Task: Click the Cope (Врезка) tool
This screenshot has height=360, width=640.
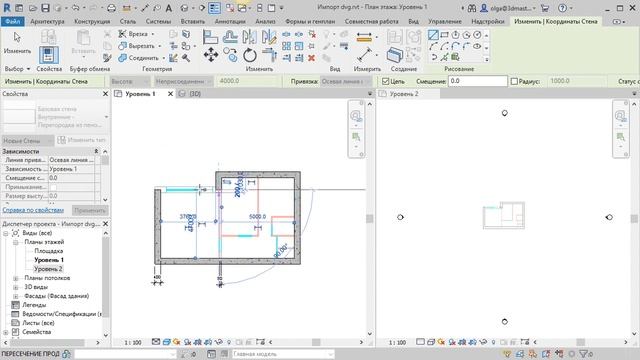Action: click(133, 34)
